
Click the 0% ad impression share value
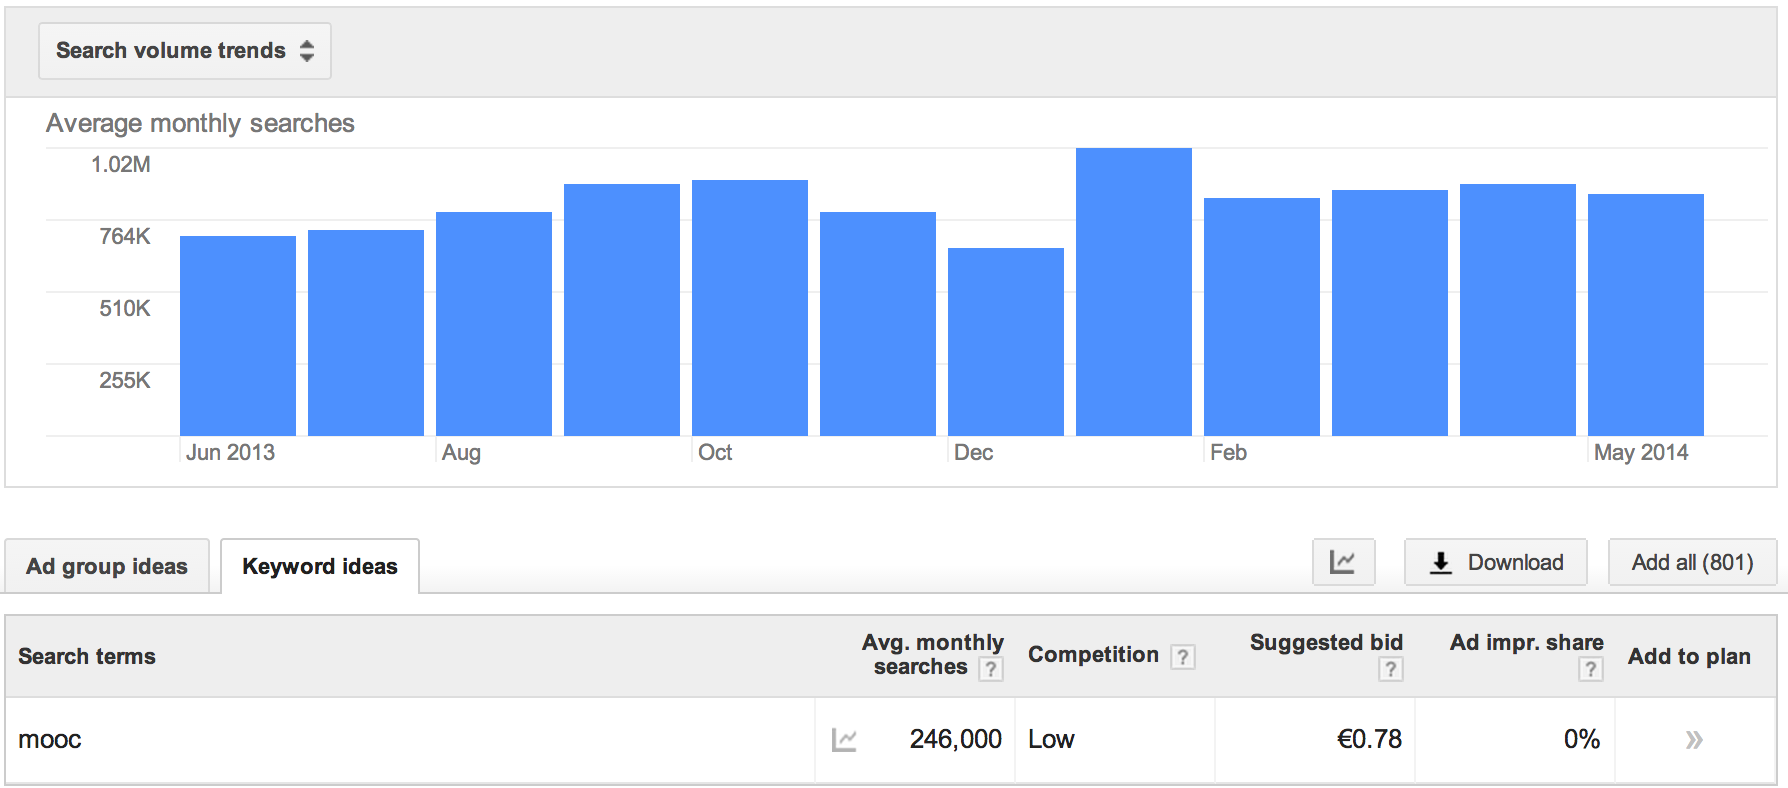pos(1582,740)
